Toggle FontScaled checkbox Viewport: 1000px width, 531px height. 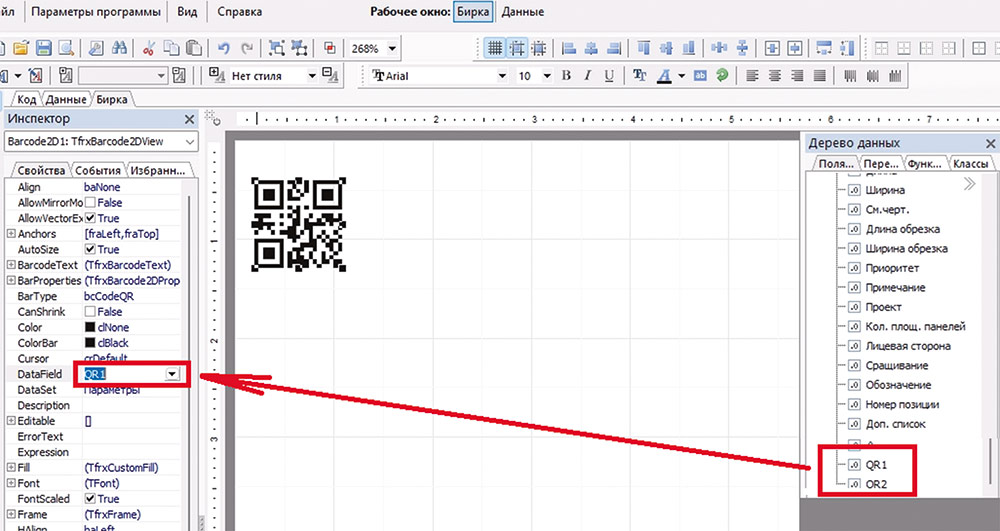91,499
